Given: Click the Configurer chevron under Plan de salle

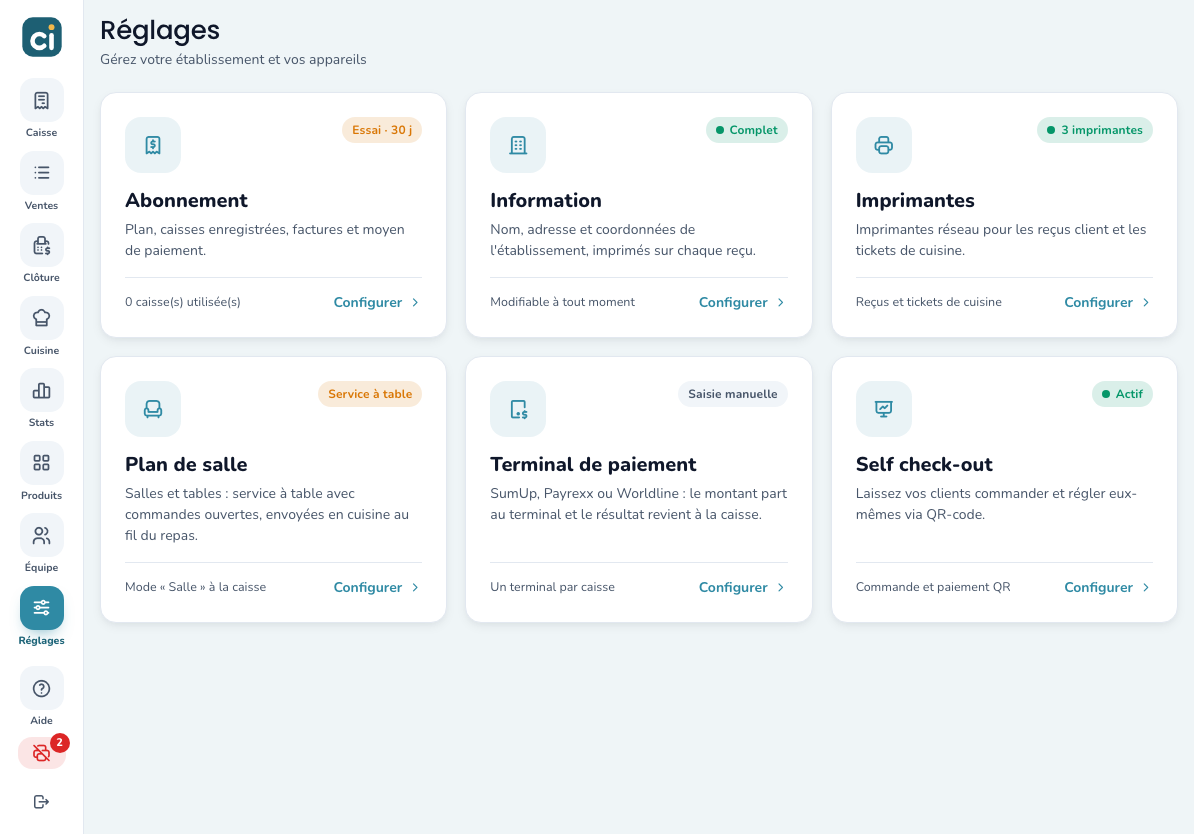Looking at the screenshot, I should 415,587.
